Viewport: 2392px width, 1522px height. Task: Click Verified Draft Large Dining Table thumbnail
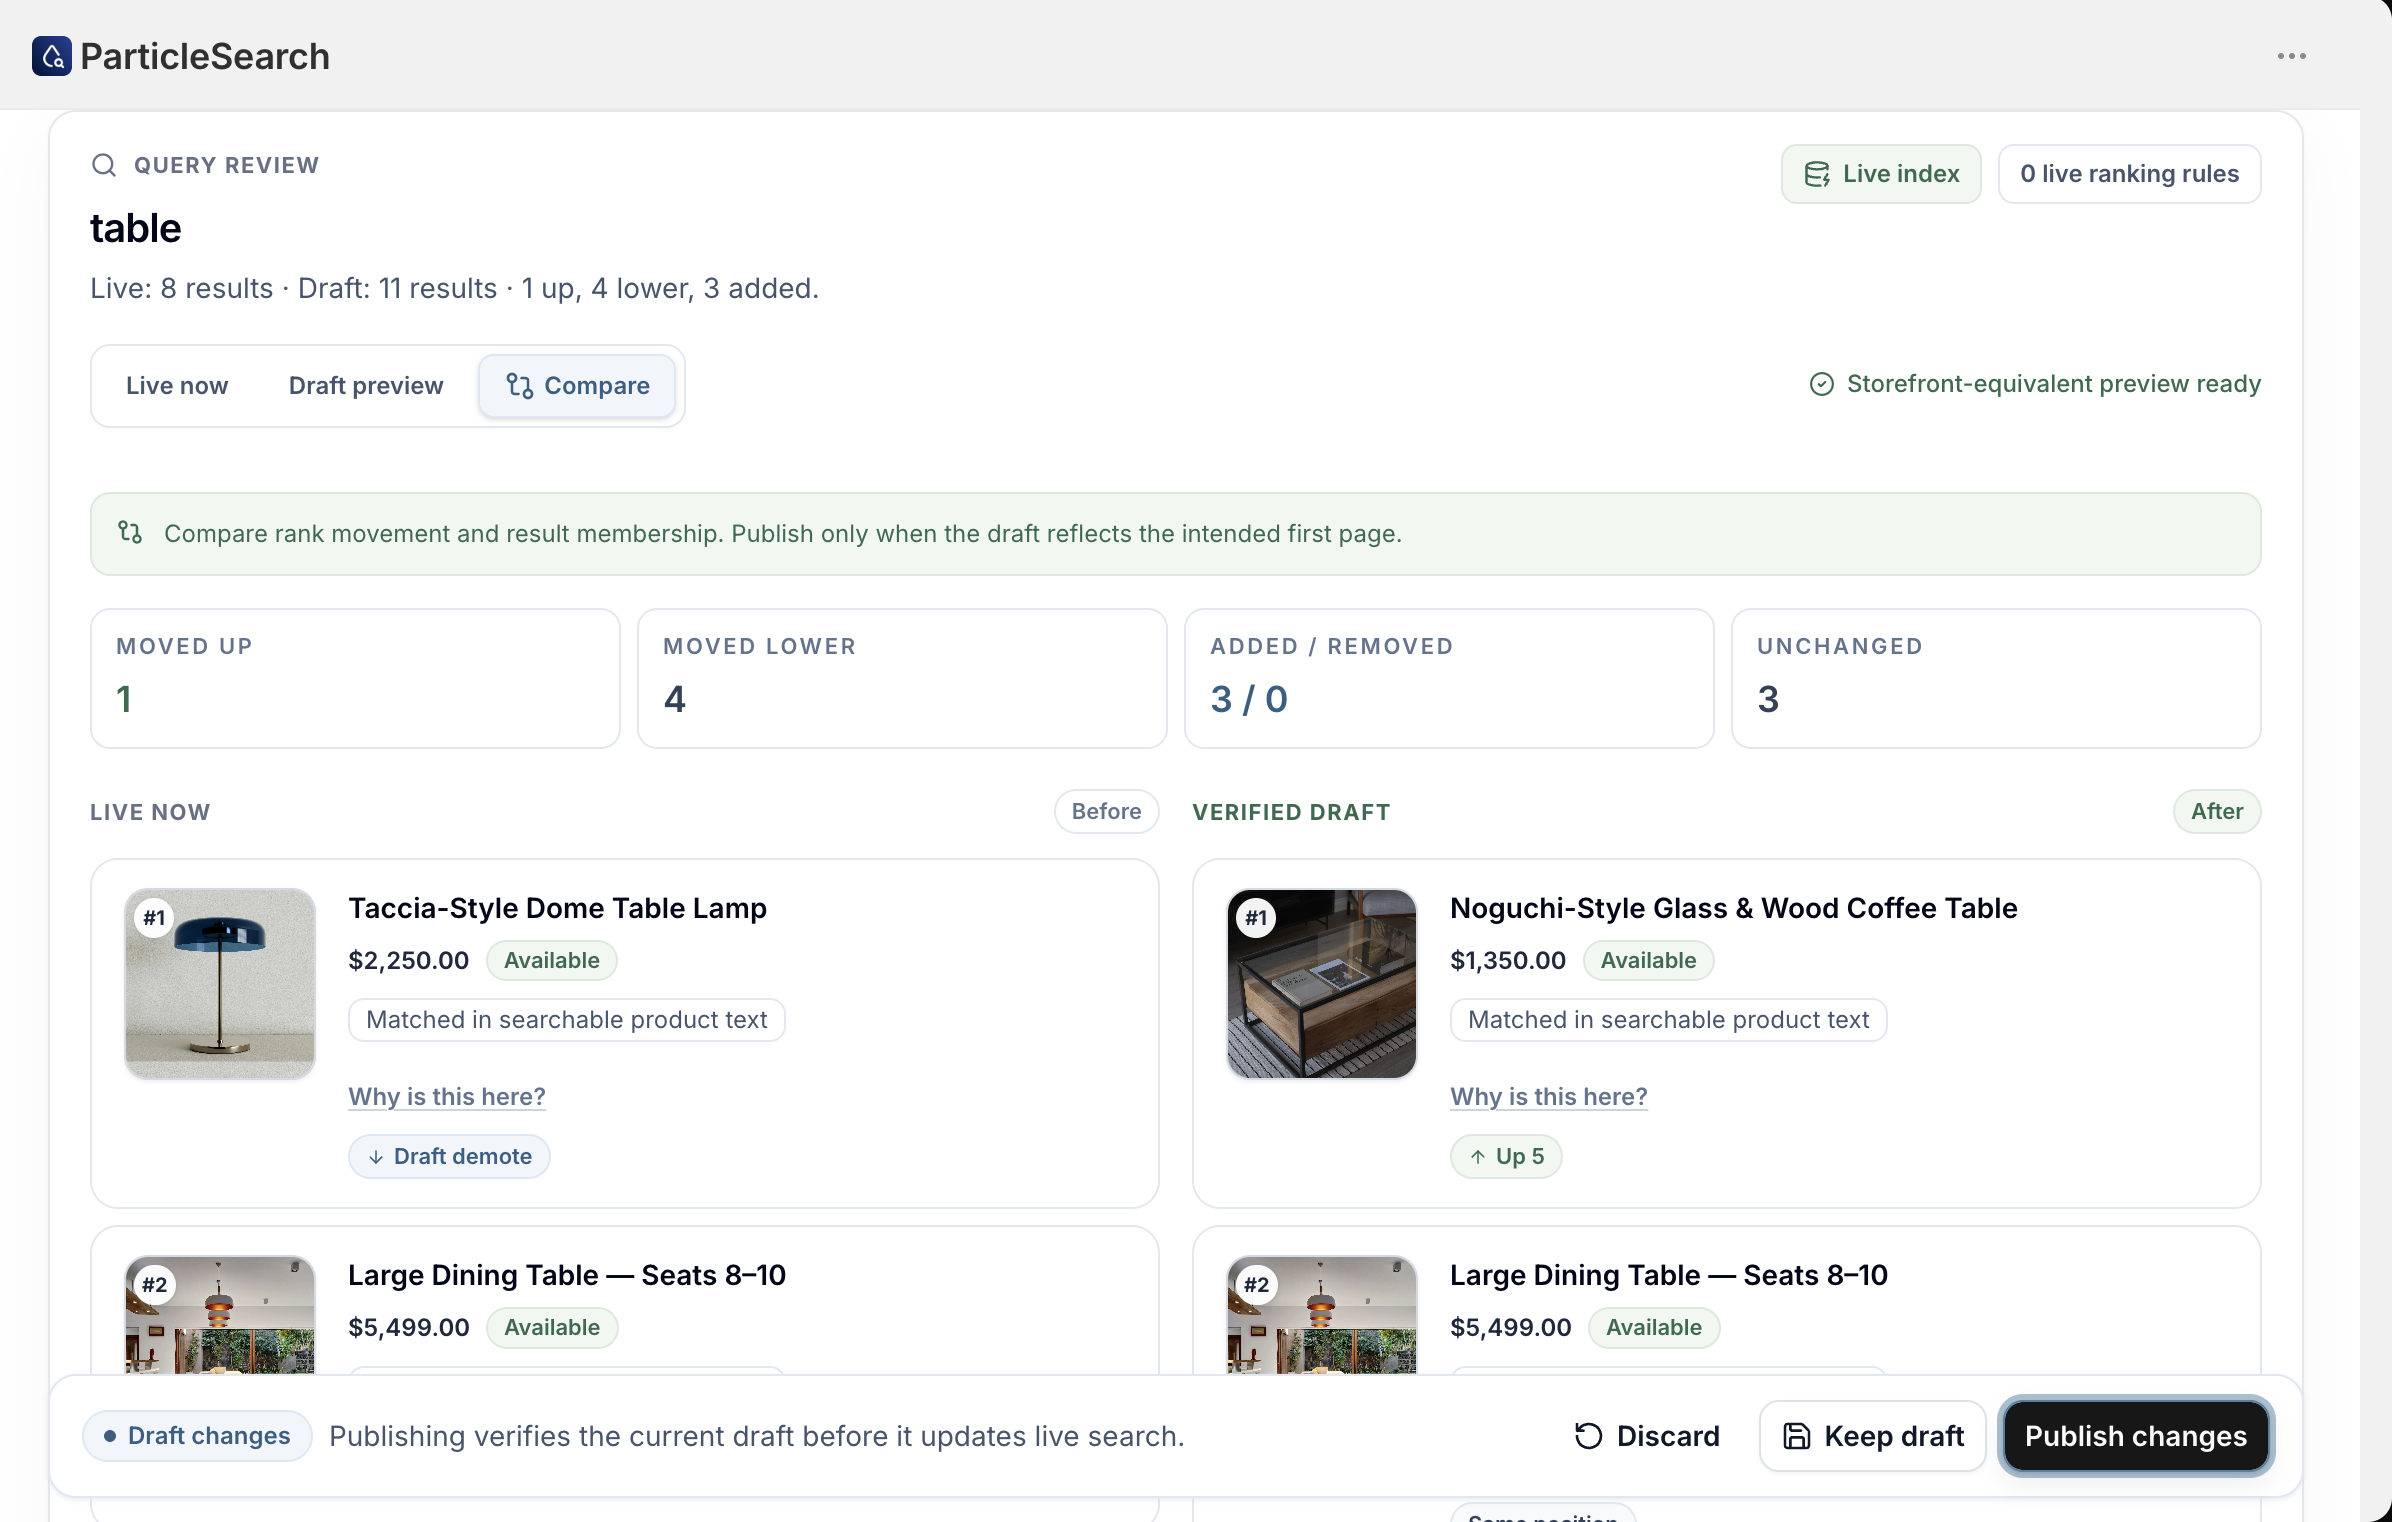pos(1322,1314)
